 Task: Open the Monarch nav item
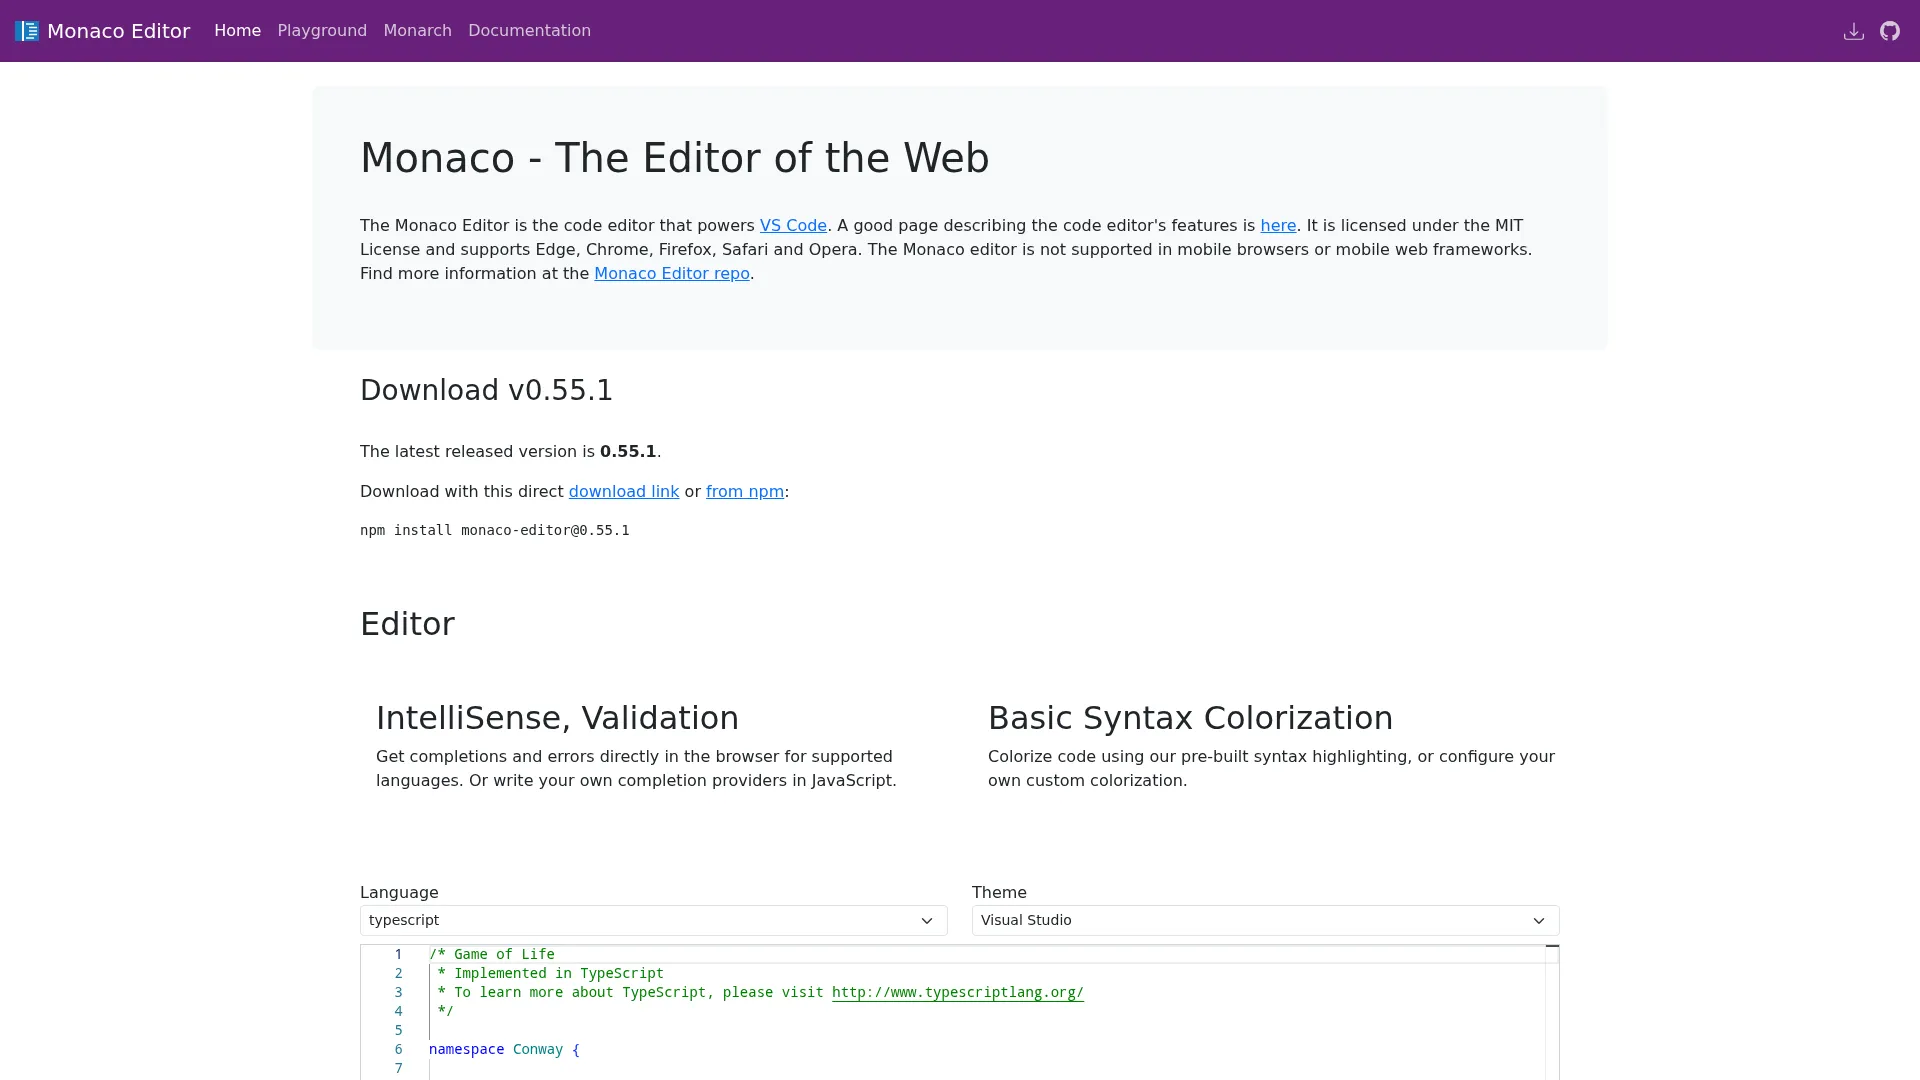pos(417,31)
